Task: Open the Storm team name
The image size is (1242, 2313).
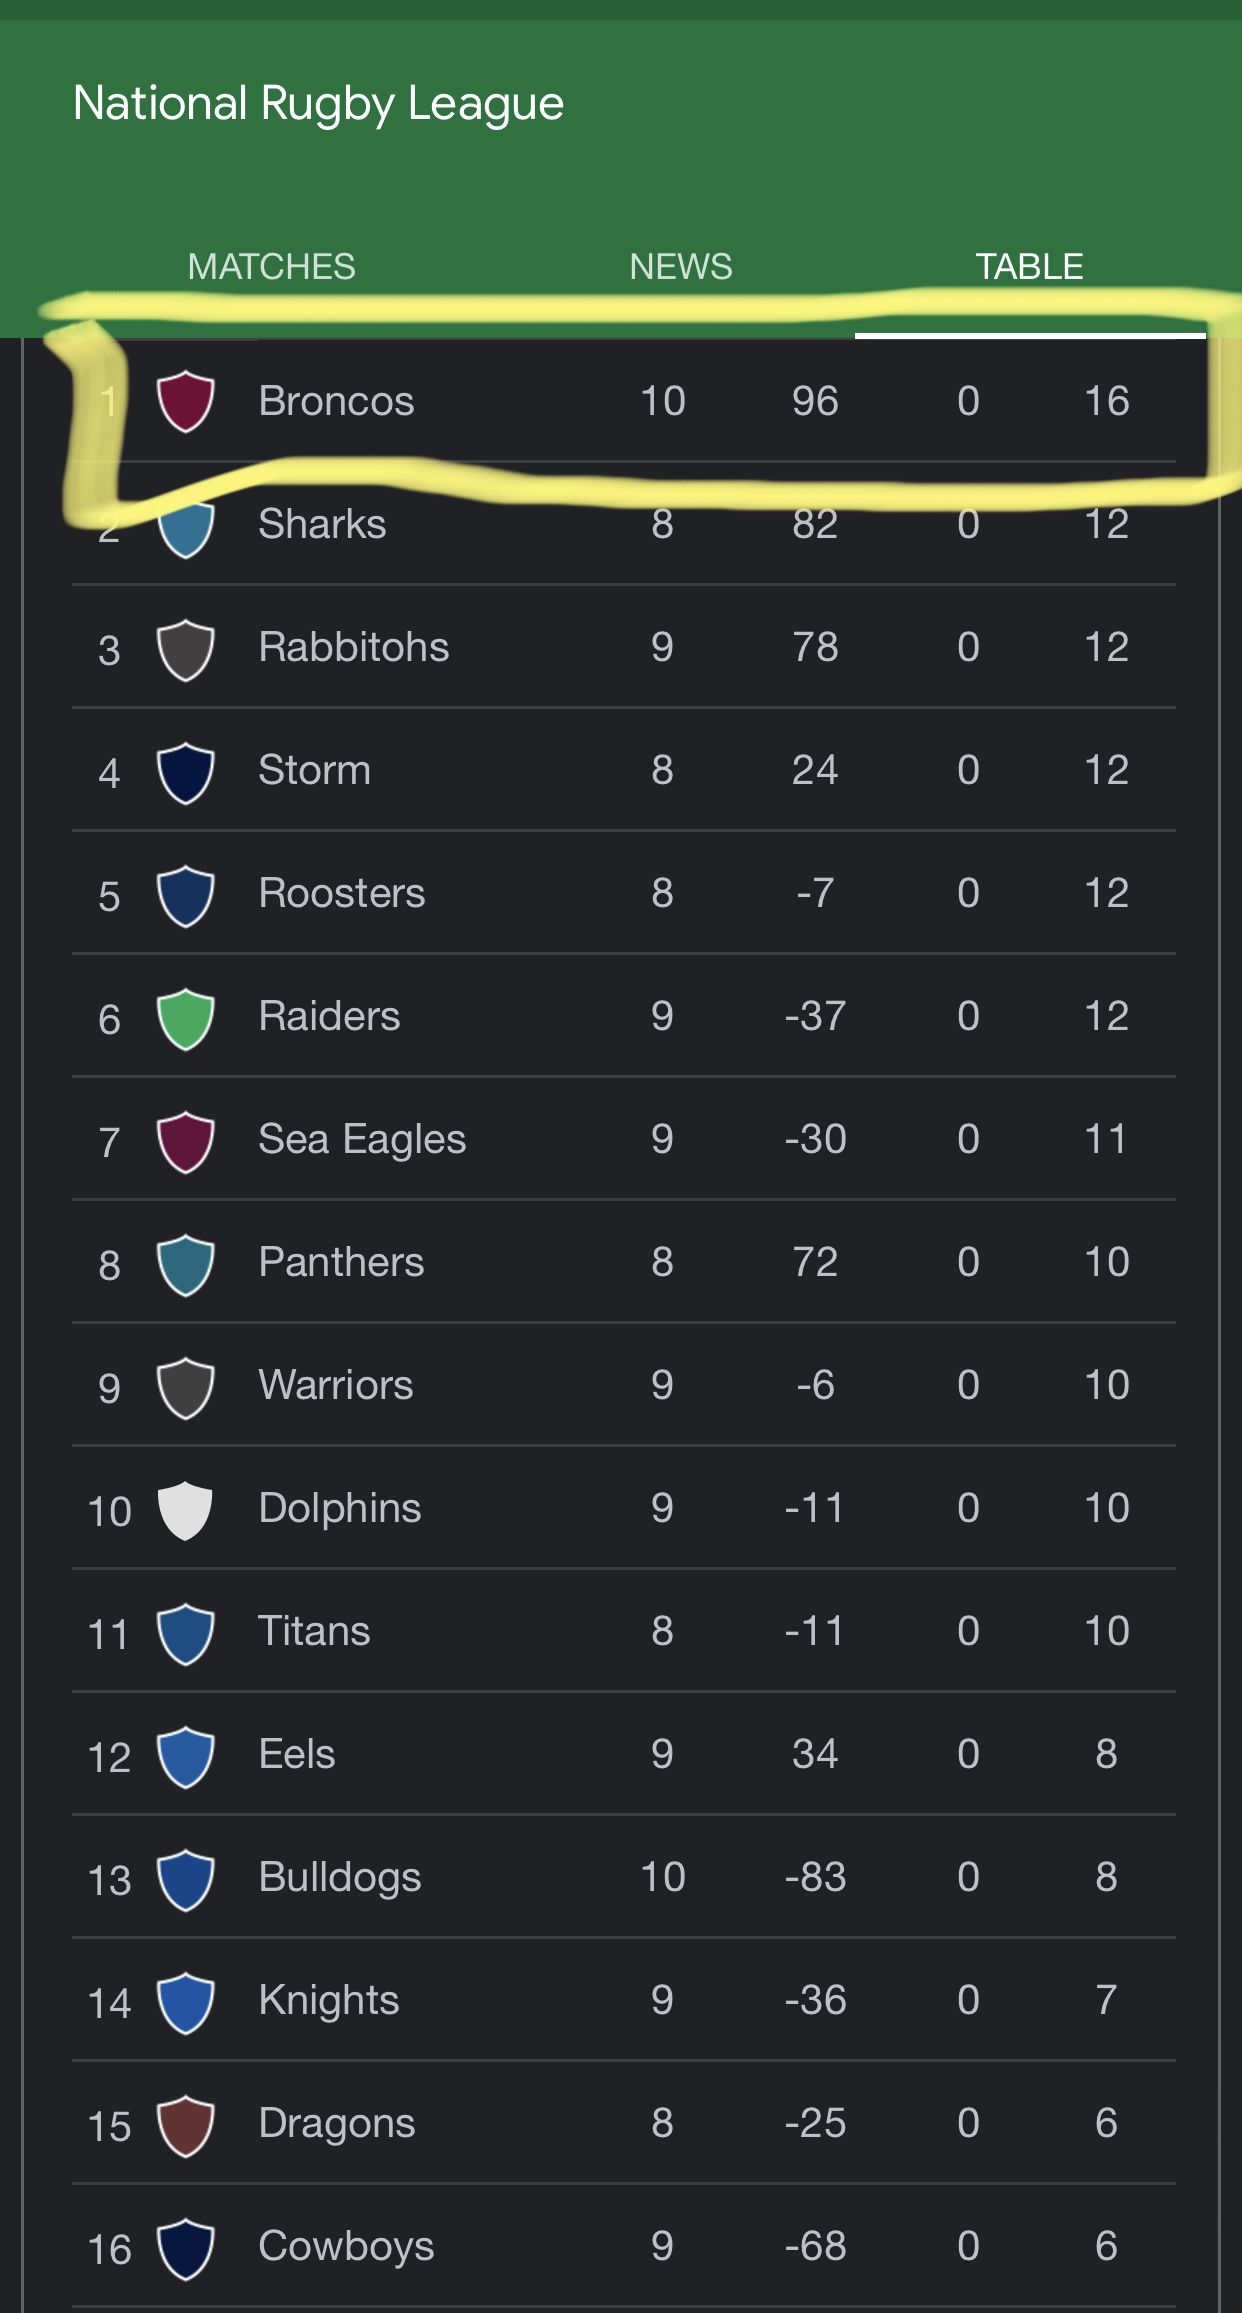Action: click(315, 770)
